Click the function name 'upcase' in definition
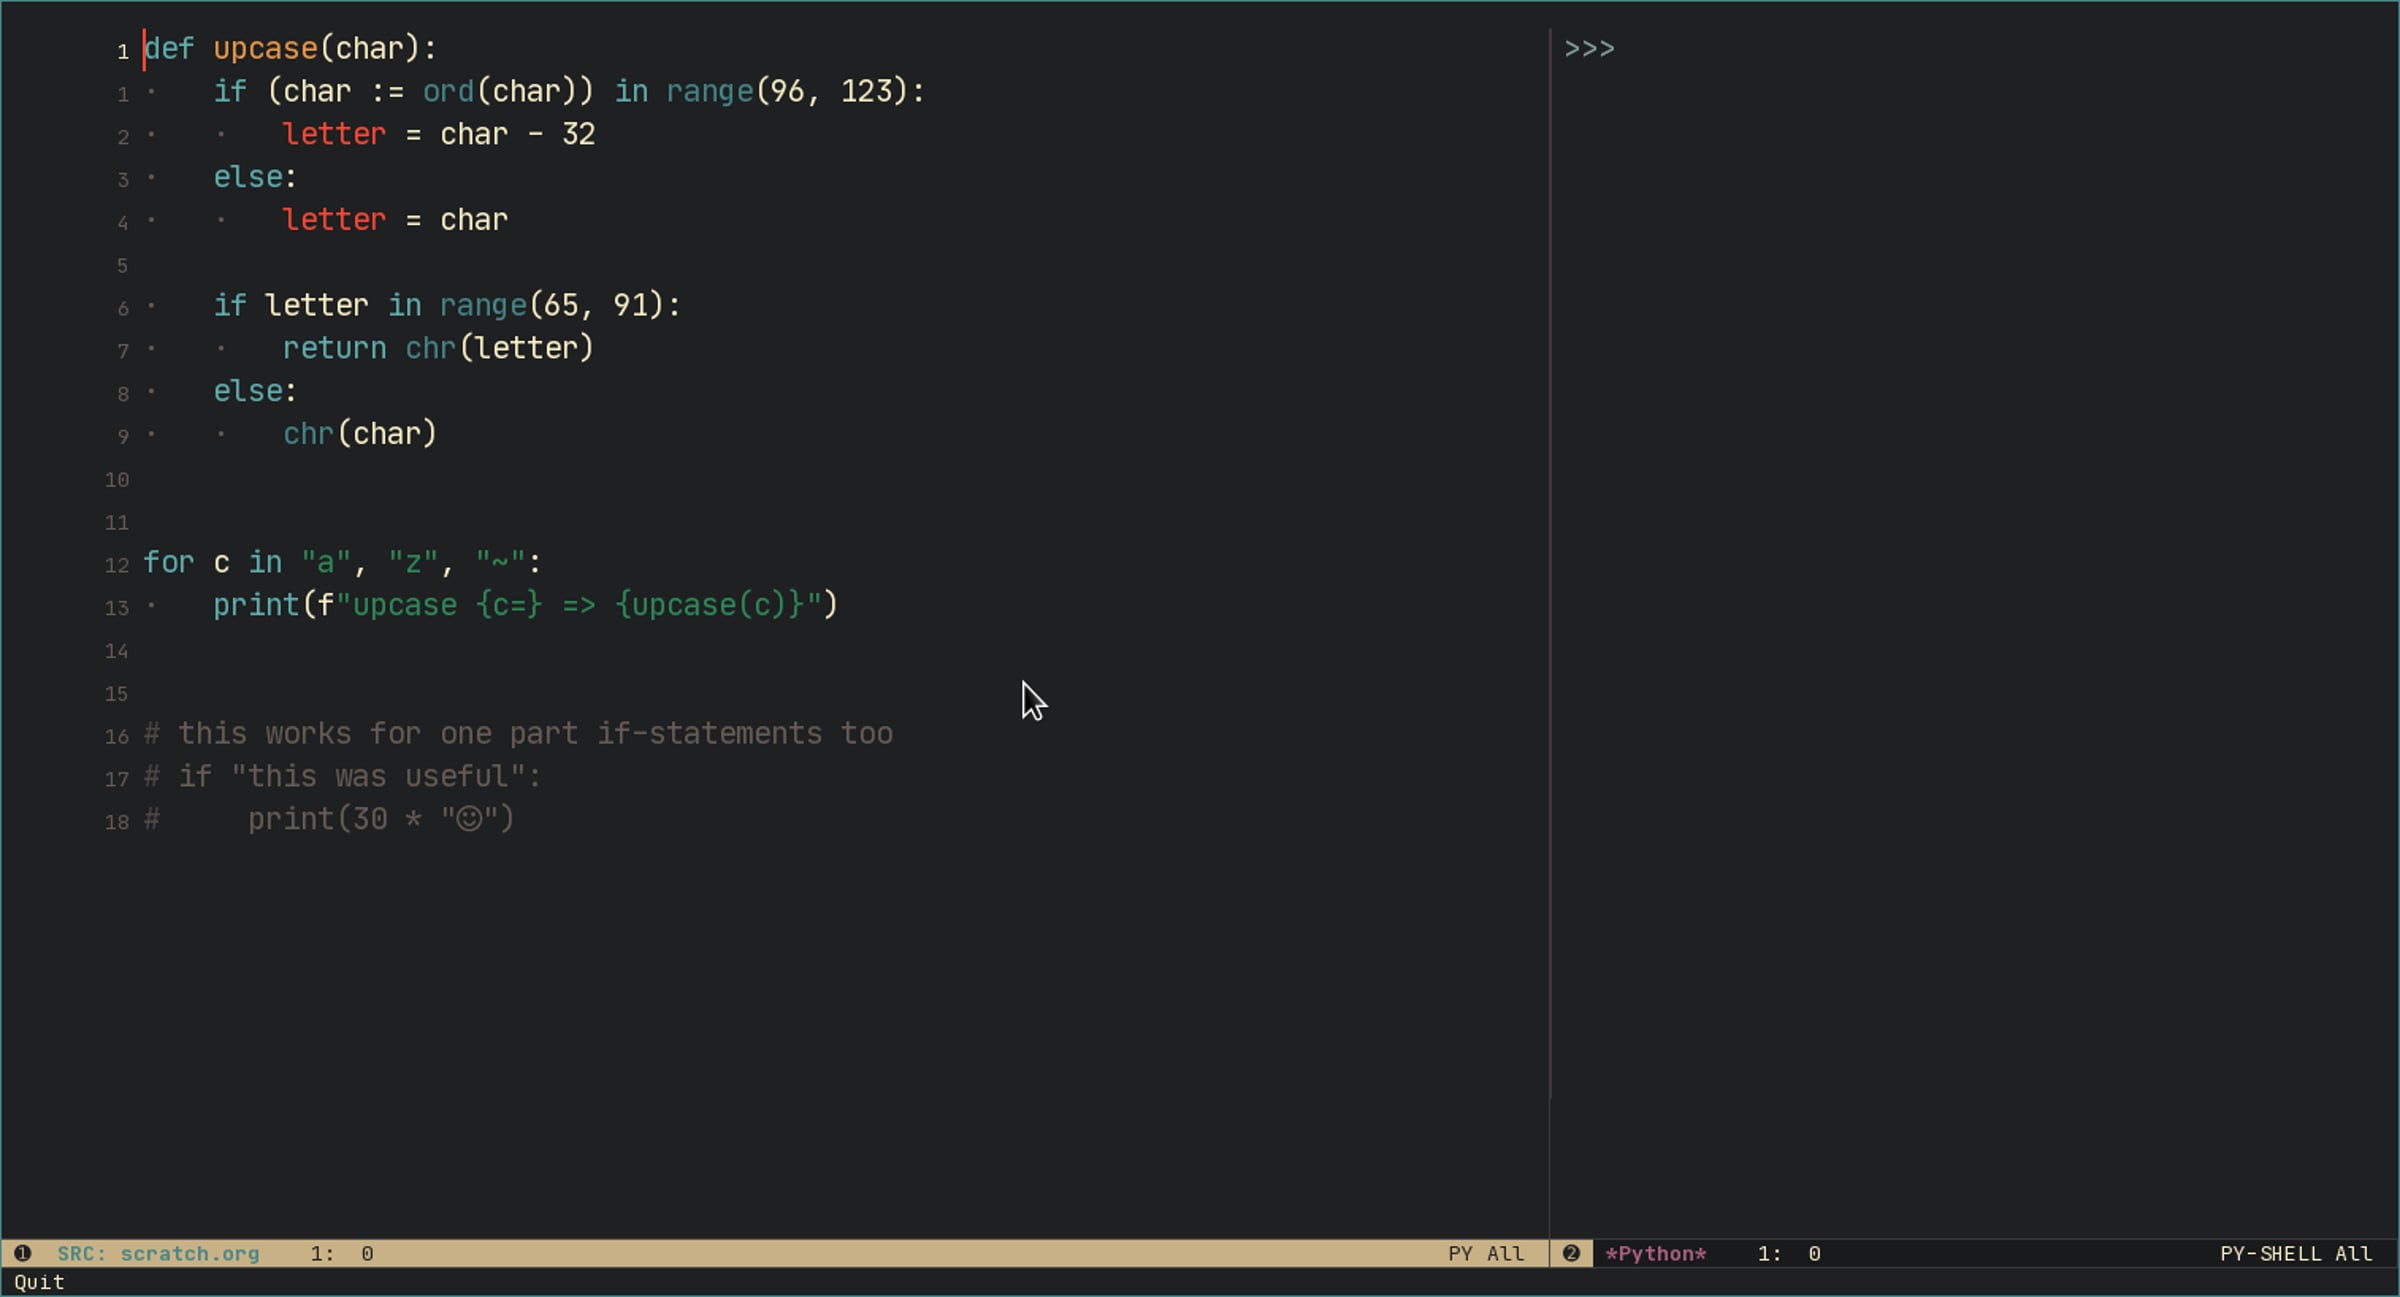This screenshot has width=2400, height=1297. (x=265, y=48)
